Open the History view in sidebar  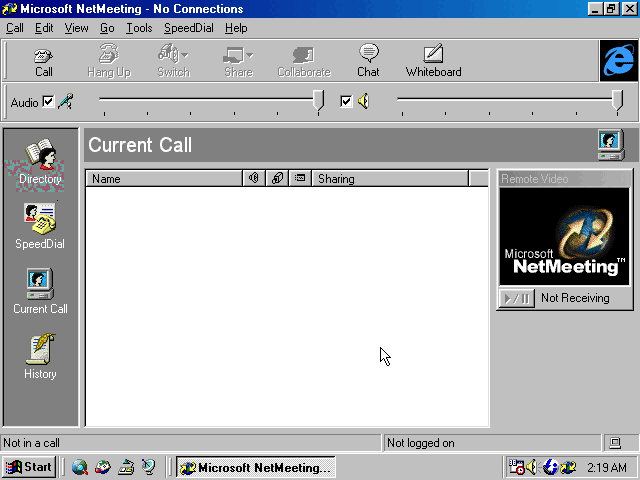pos(40,356)
